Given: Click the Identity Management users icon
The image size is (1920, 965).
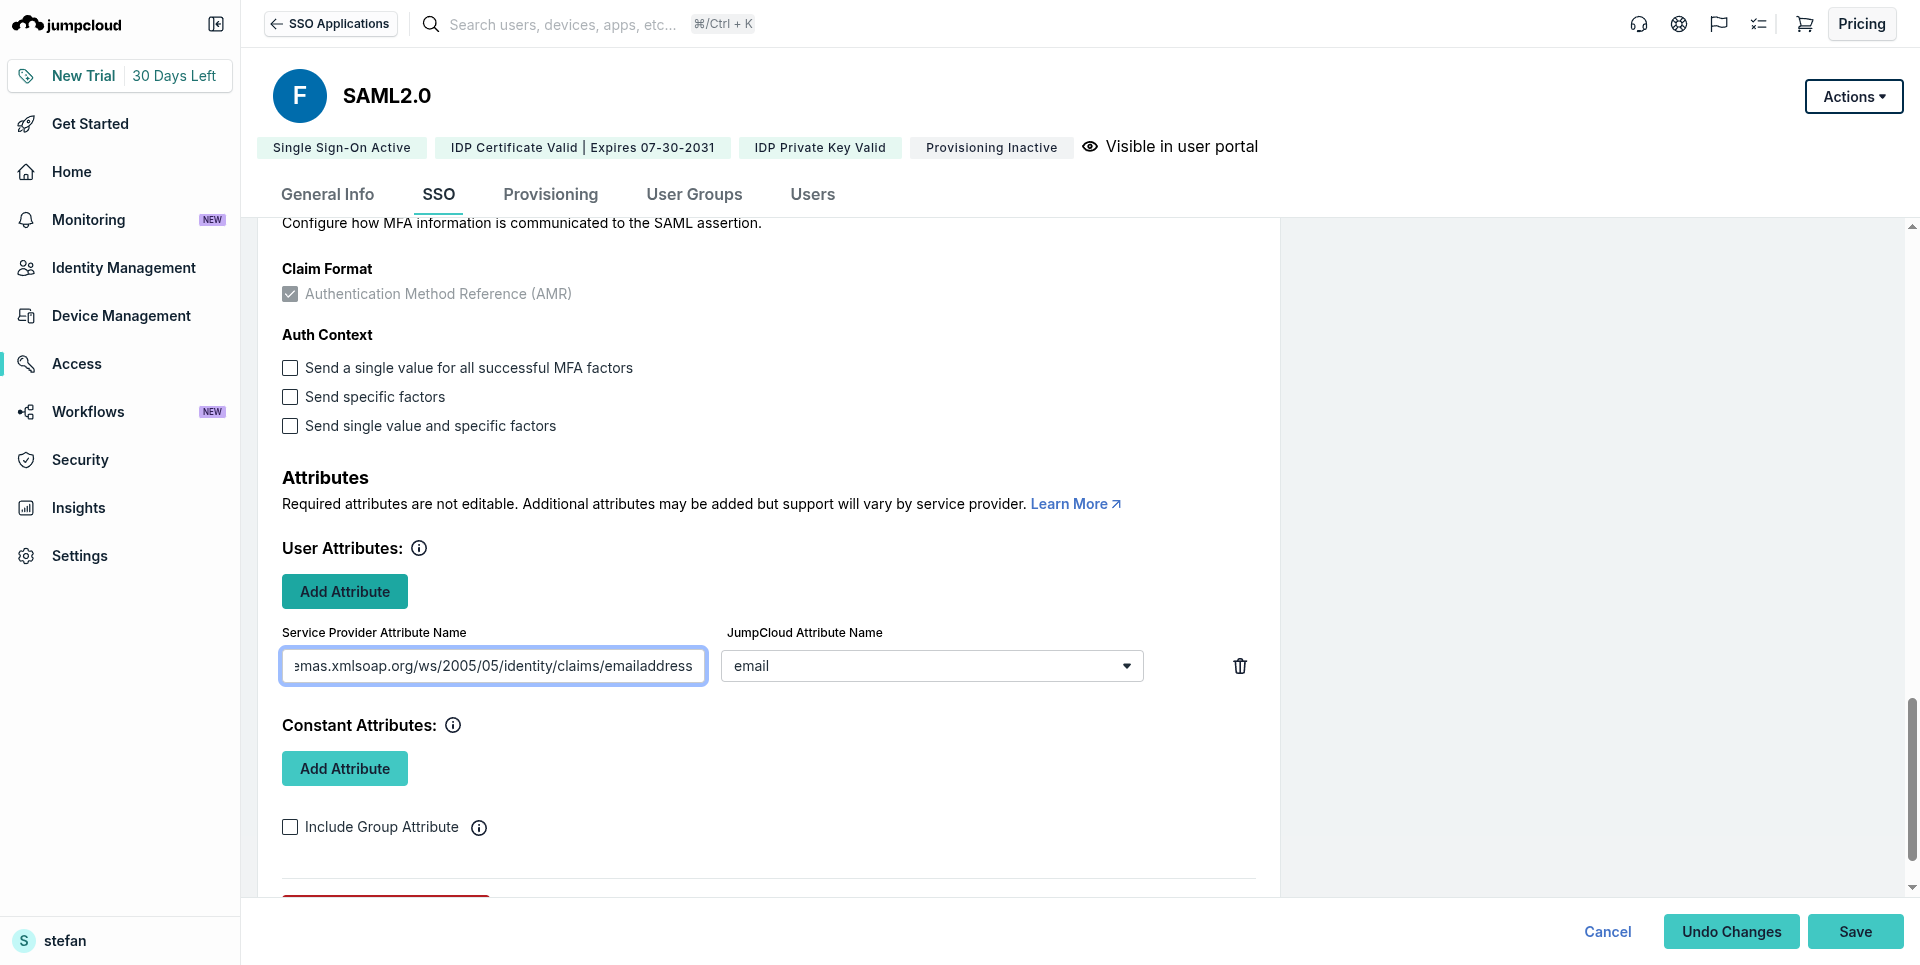Looking at the screenshot, I should tap(27, 268).
